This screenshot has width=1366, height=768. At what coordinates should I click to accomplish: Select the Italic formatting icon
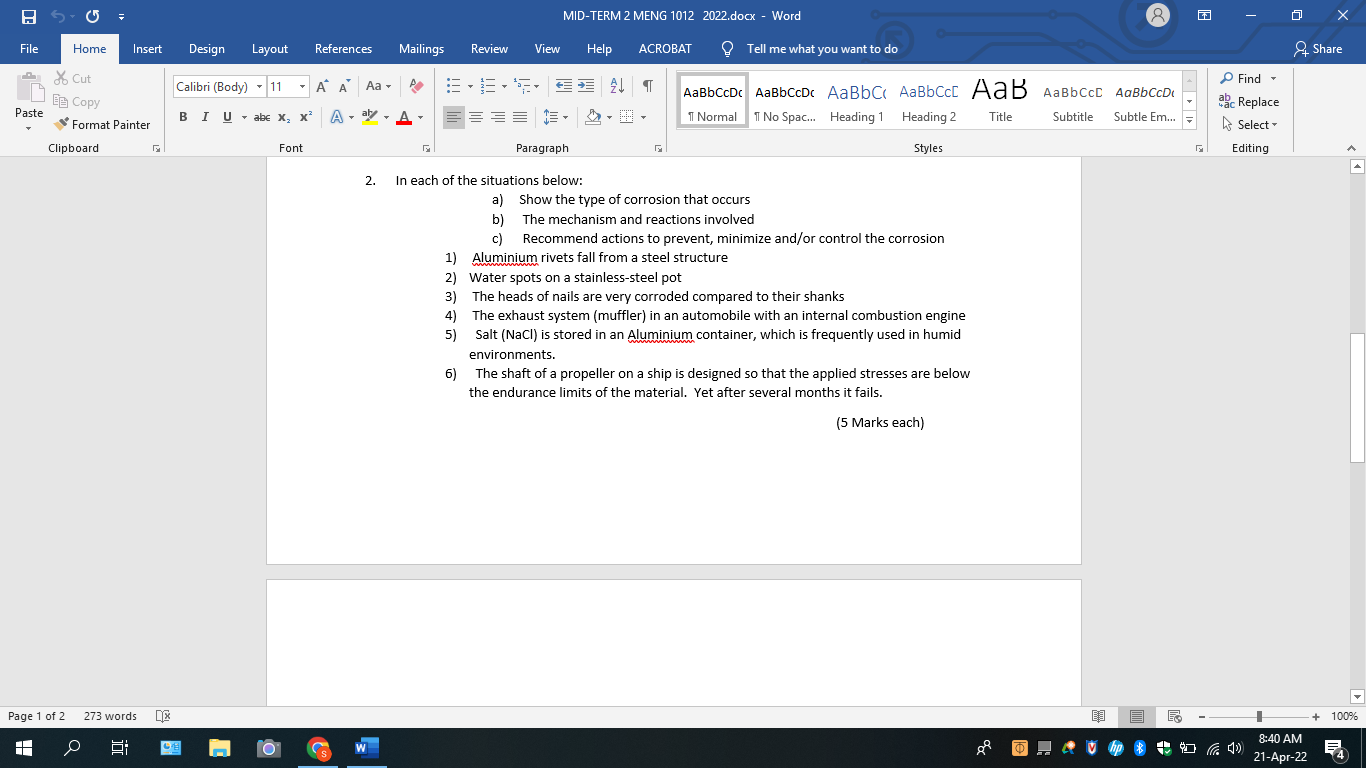tap(204, 117)
